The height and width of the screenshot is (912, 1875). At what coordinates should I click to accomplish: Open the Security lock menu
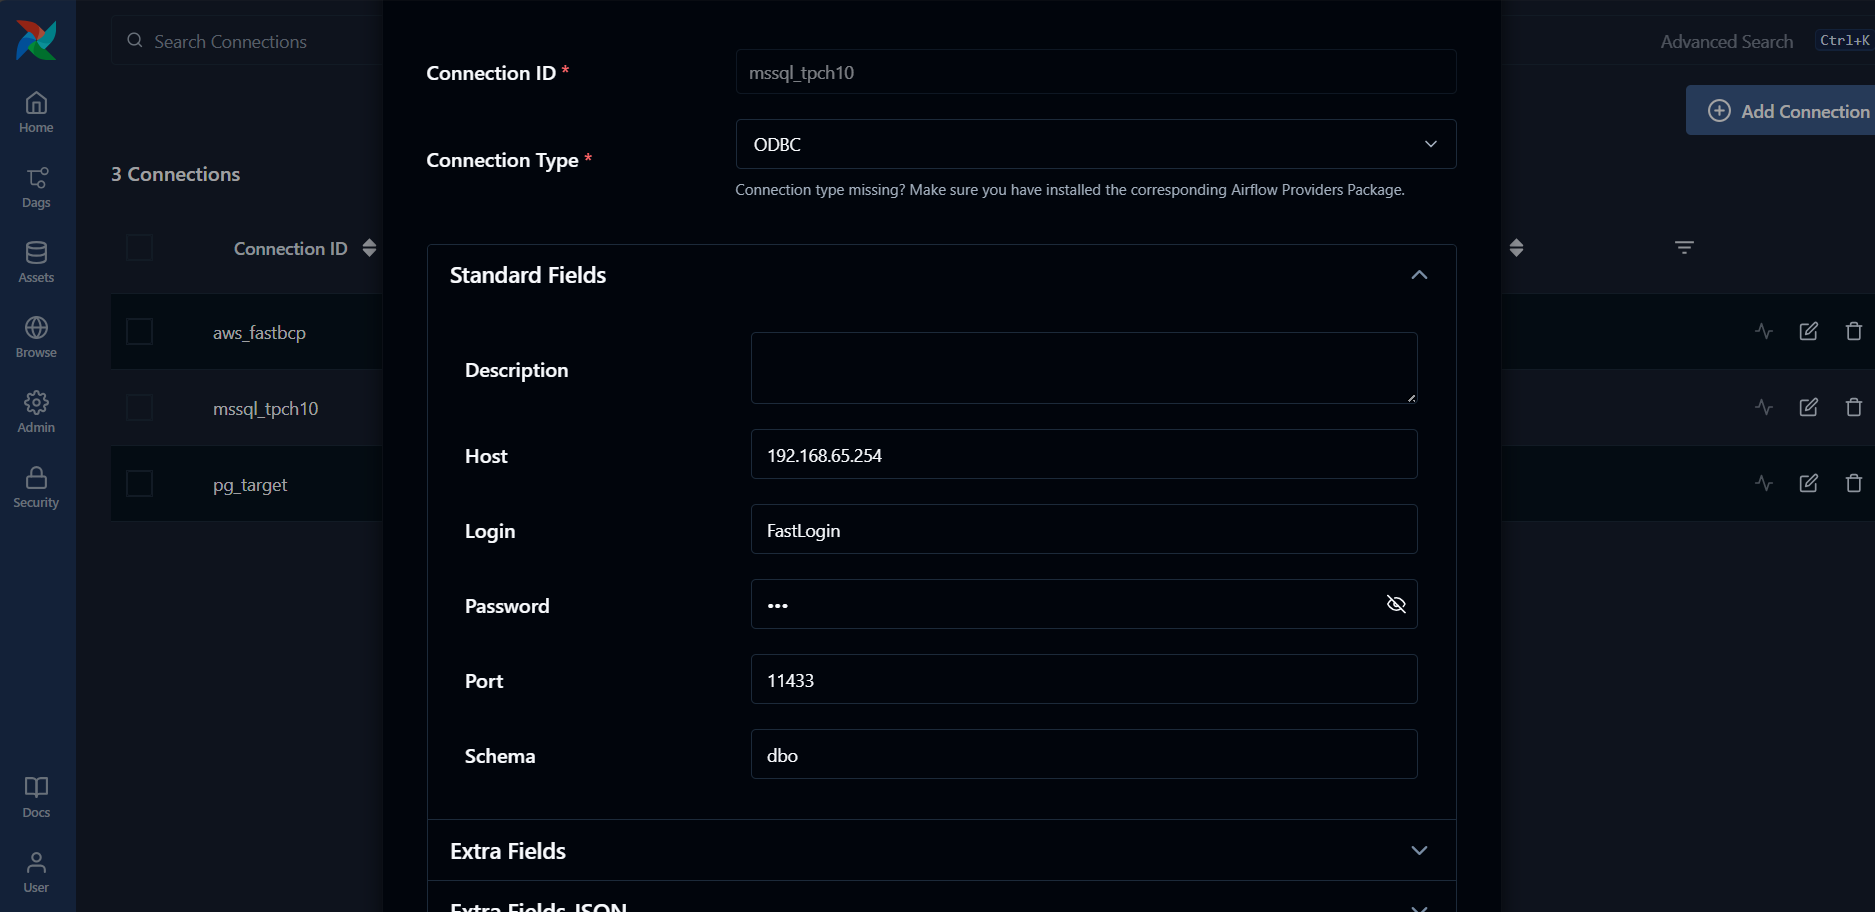point(36,487)
